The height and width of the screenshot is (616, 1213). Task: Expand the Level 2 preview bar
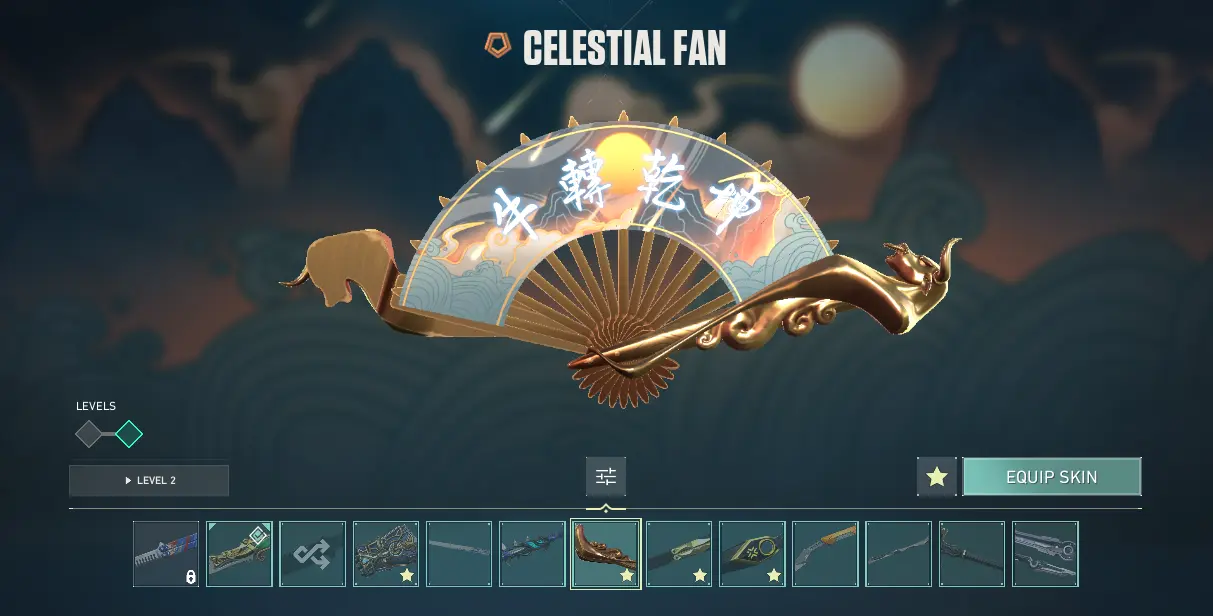tap(149, 480)
